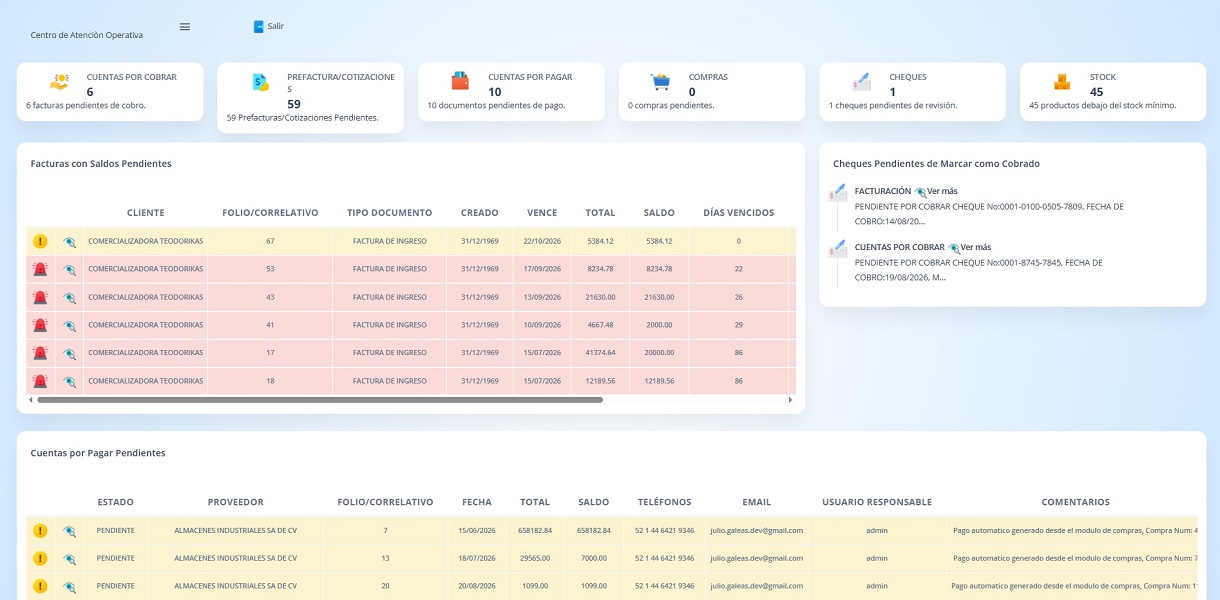Click the 20/08/2026 payable date
Screen dimensions: 1220x600
(477, 586)
